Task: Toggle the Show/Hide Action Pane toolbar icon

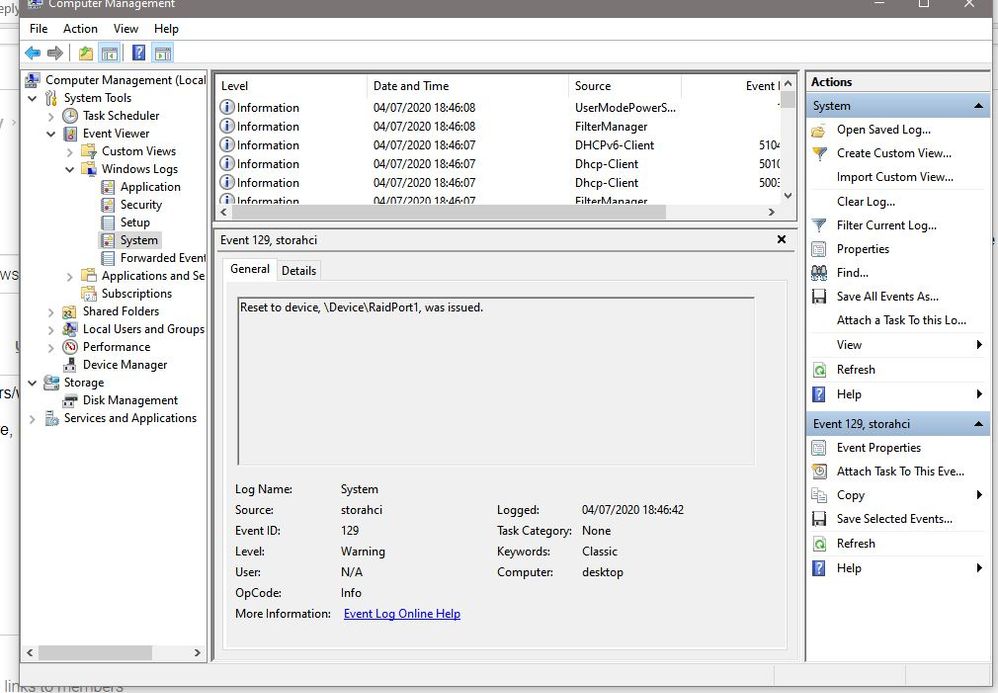Action: pyautogui.click(x=163, y=53)
